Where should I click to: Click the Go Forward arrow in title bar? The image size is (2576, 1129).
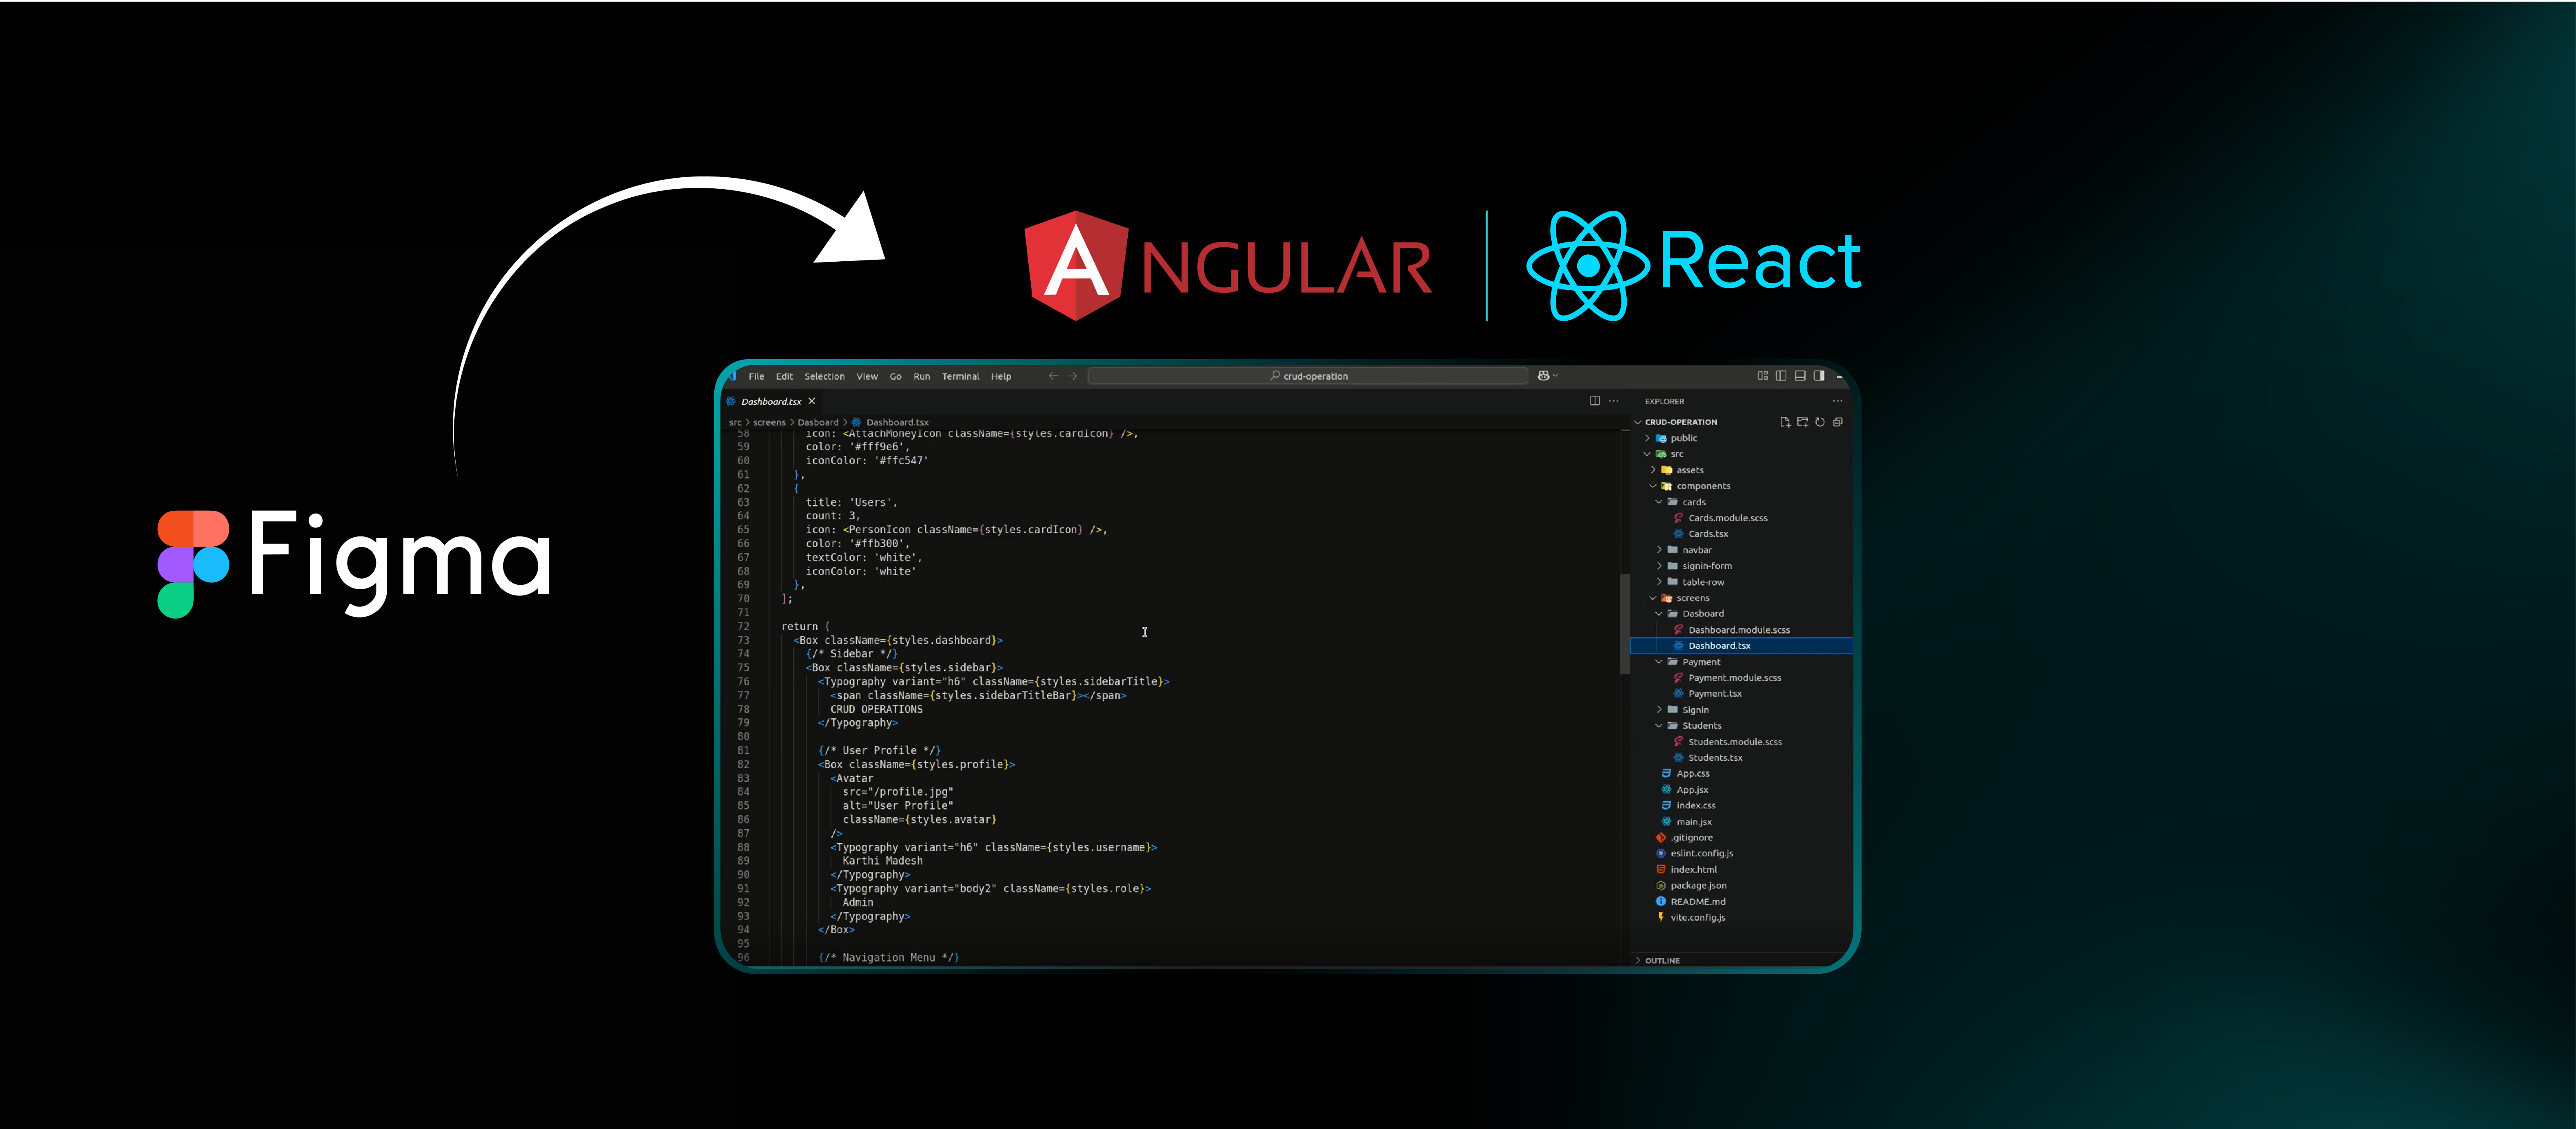[x=1072, y=376]
